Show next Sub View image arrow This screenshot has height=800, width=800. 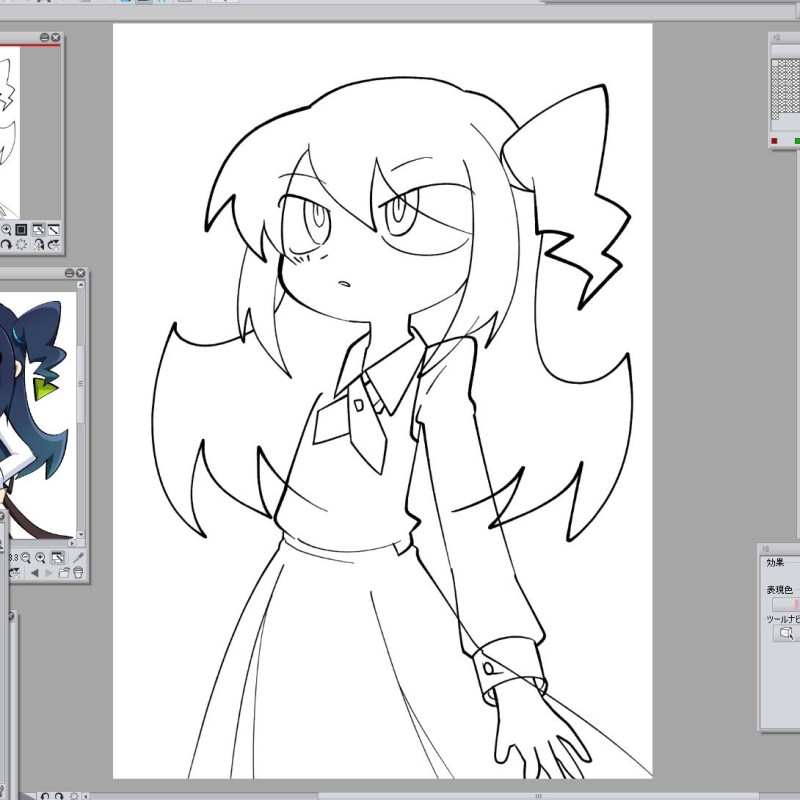[49, 573]
